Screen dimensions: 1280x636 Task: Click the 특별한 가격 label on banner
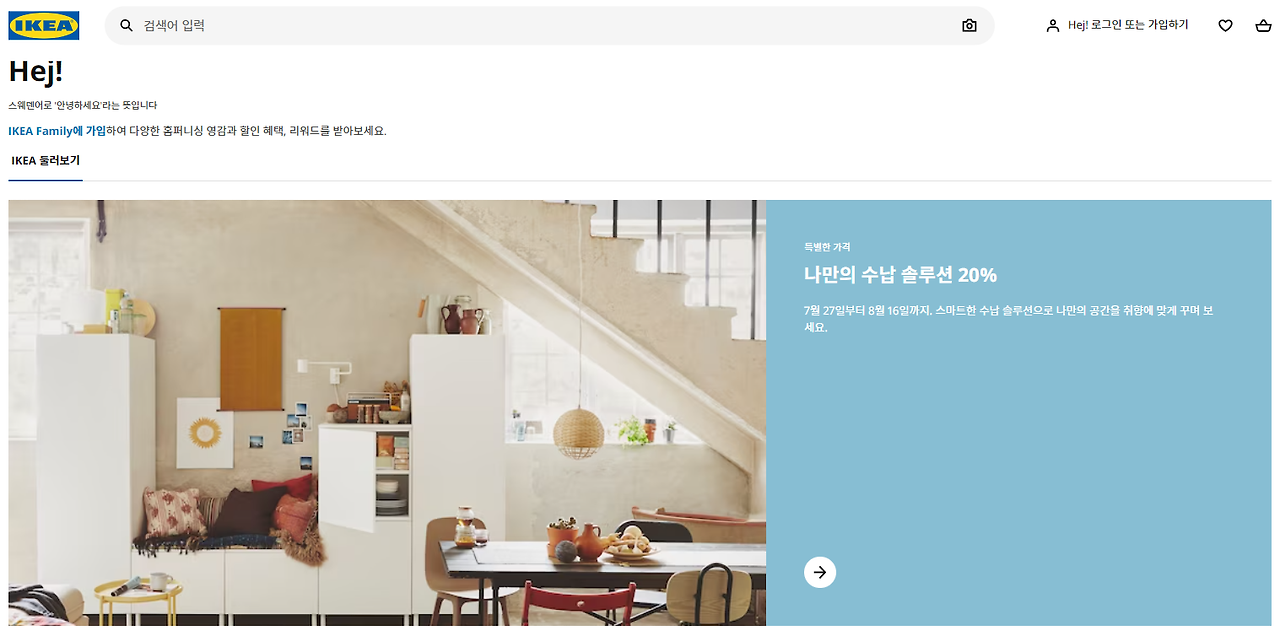(x=827, y=247)
